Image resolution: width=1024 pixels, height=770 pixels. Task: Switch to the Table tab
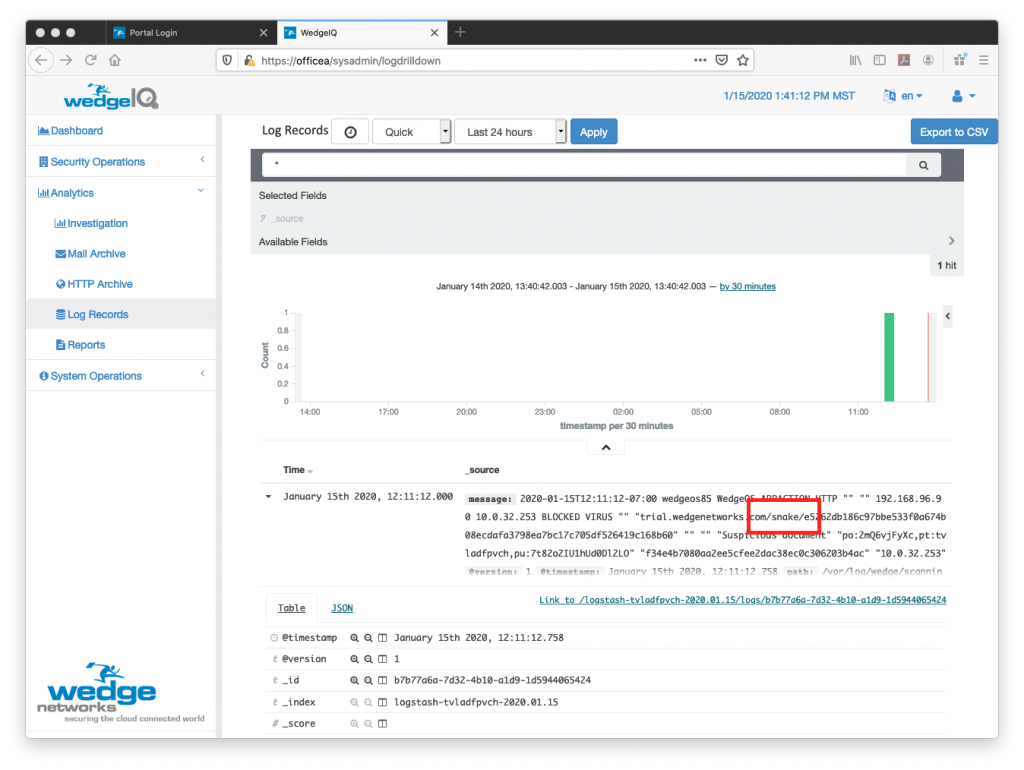[x=291, y=608]
